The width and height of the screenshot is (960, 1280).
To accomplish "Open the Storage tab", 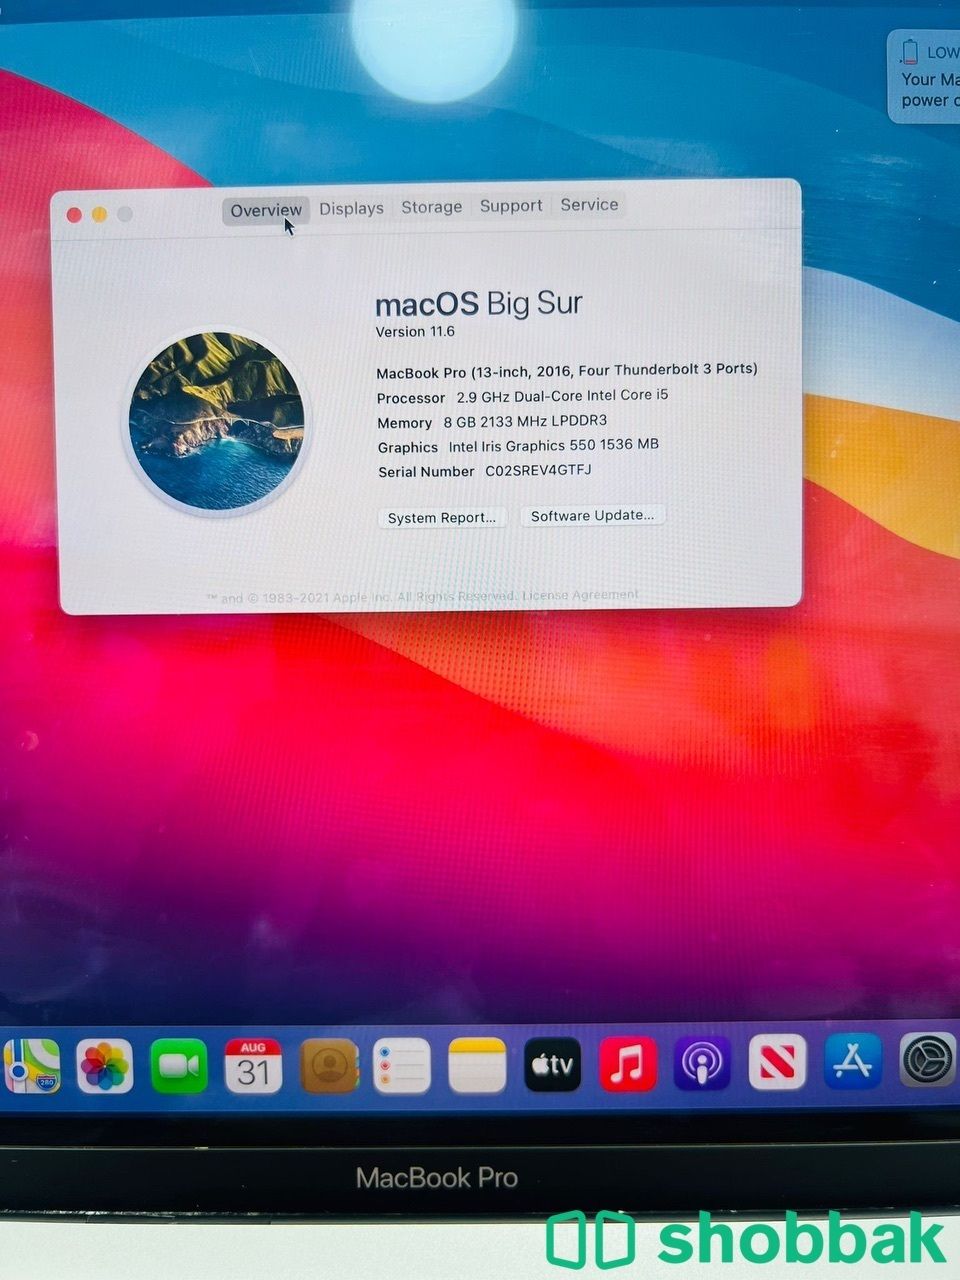I will coord(432,207).
